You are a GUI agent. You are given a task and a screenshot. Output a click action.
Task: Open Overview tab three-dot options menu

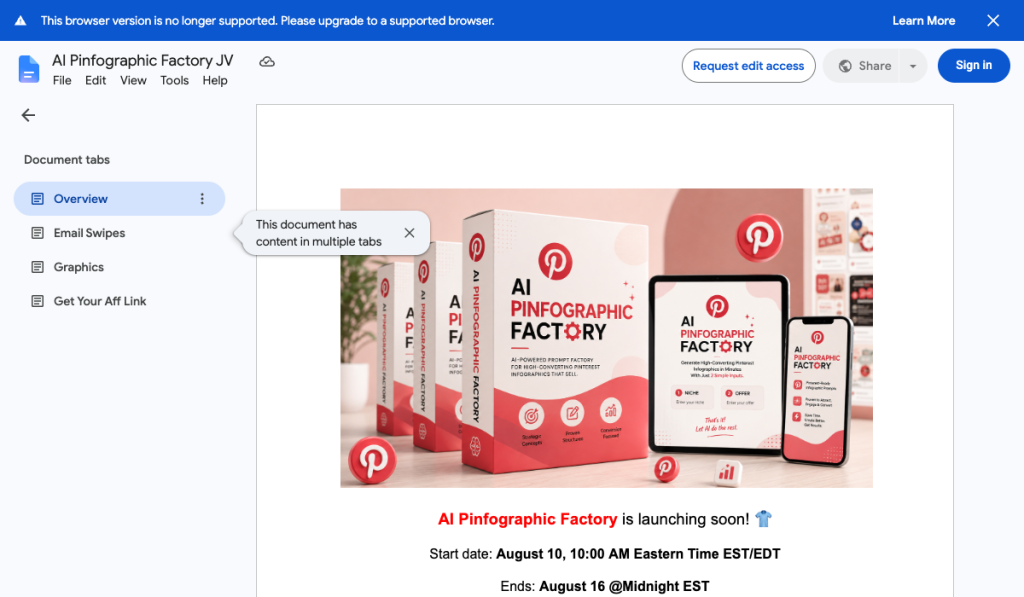click(x=202, y=199)
